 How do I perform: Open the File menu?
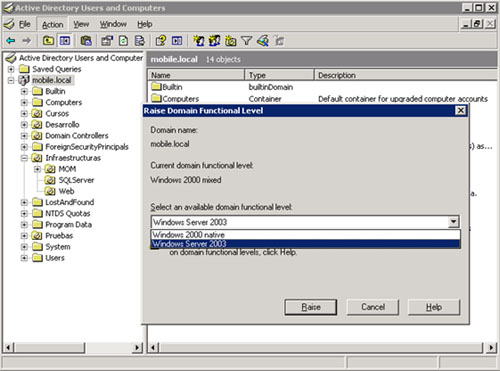[24, 24]
